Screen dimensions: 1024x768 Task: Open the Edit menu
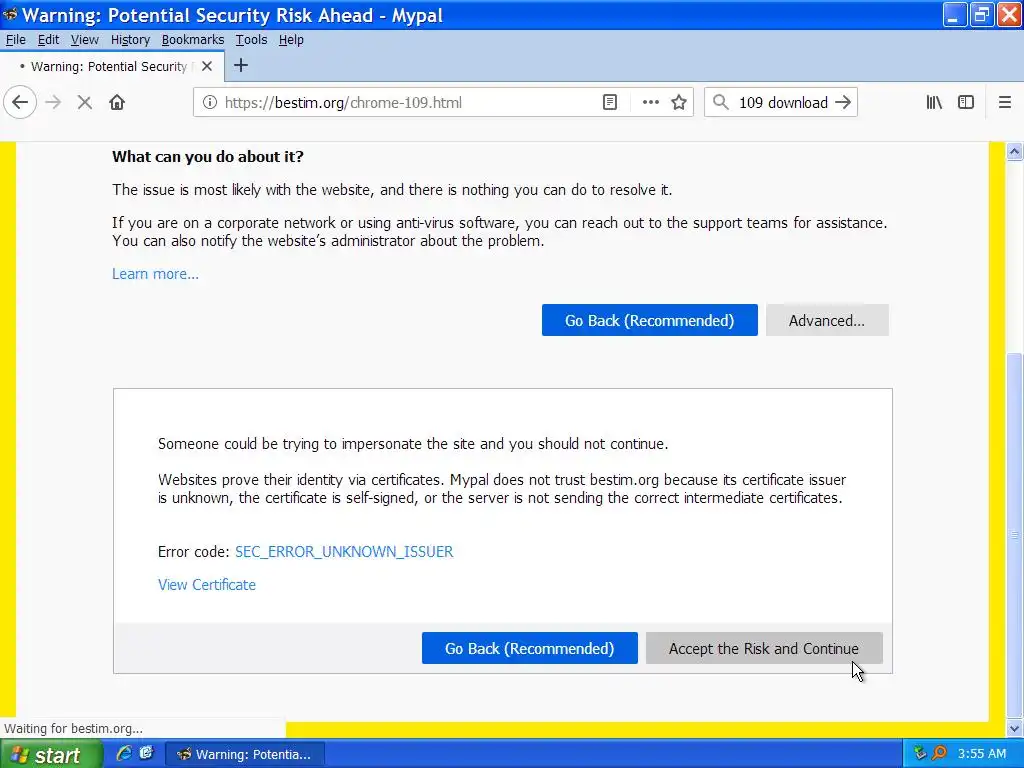[x=48, y=40]
